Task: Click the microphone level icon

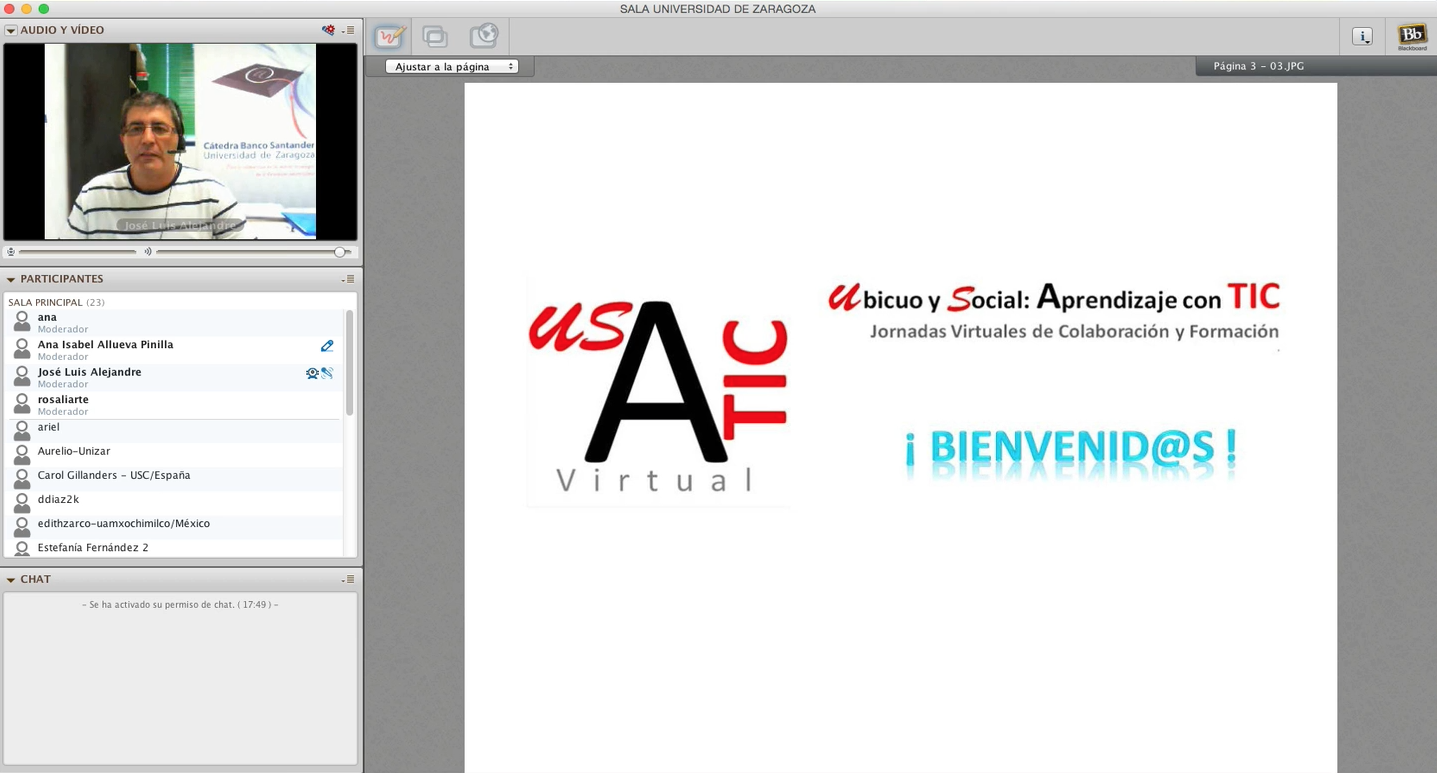Action: (11, 252)
